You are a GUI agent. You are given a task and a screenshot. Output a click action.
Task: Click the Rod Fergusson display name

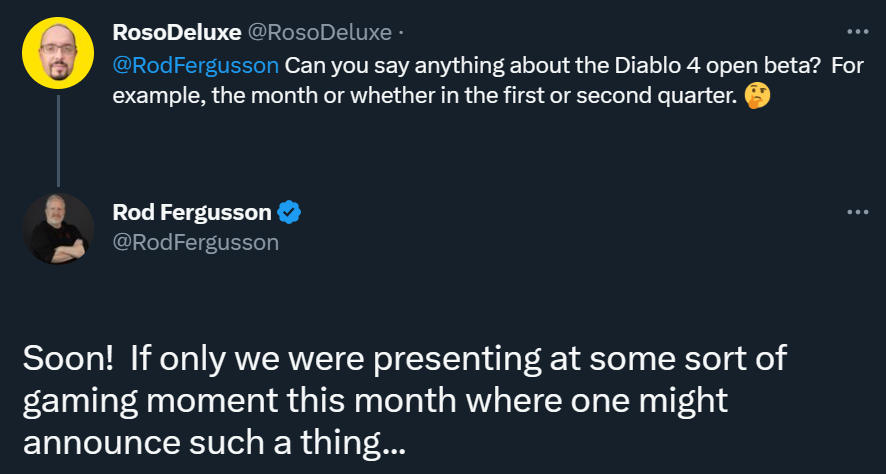[x=192, y=213]
